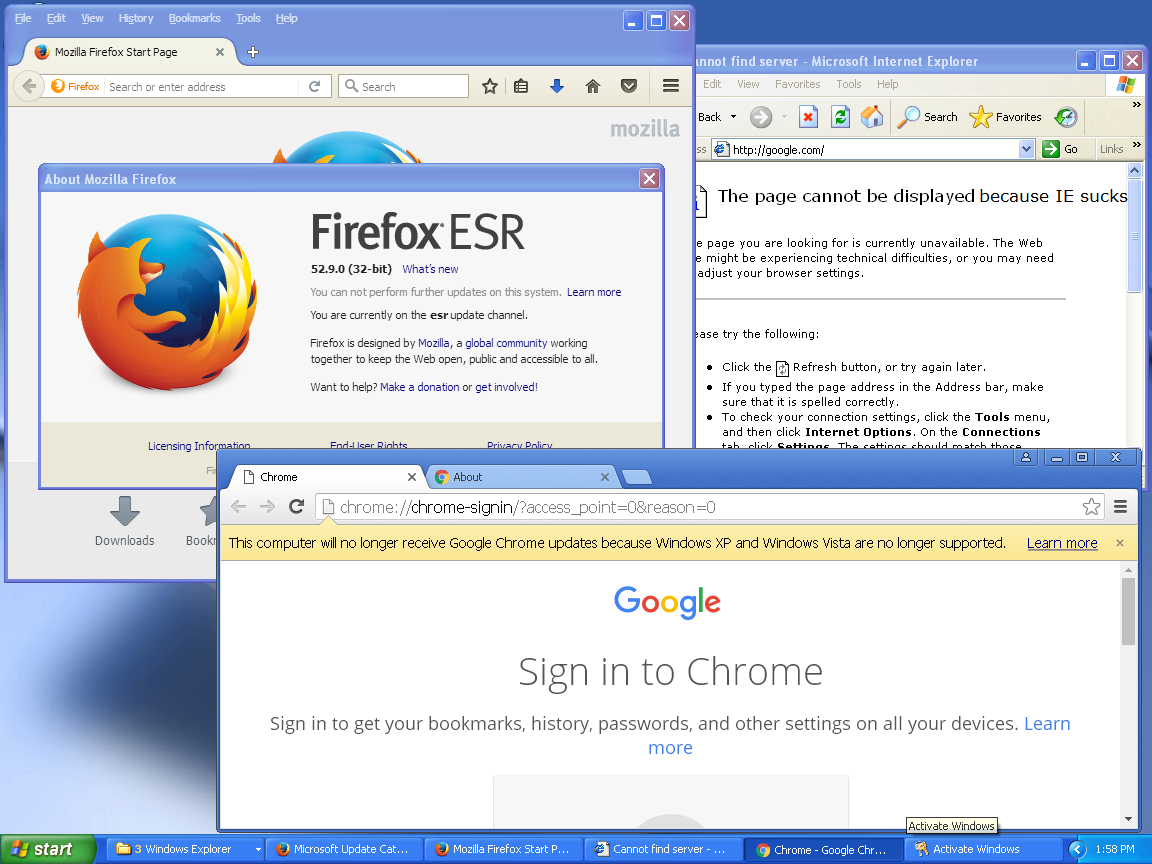Viewport: 1152px width, 864px height.
Task: Dismiss Chrome unsupported OS infobar
Action: click(1120, 543)
